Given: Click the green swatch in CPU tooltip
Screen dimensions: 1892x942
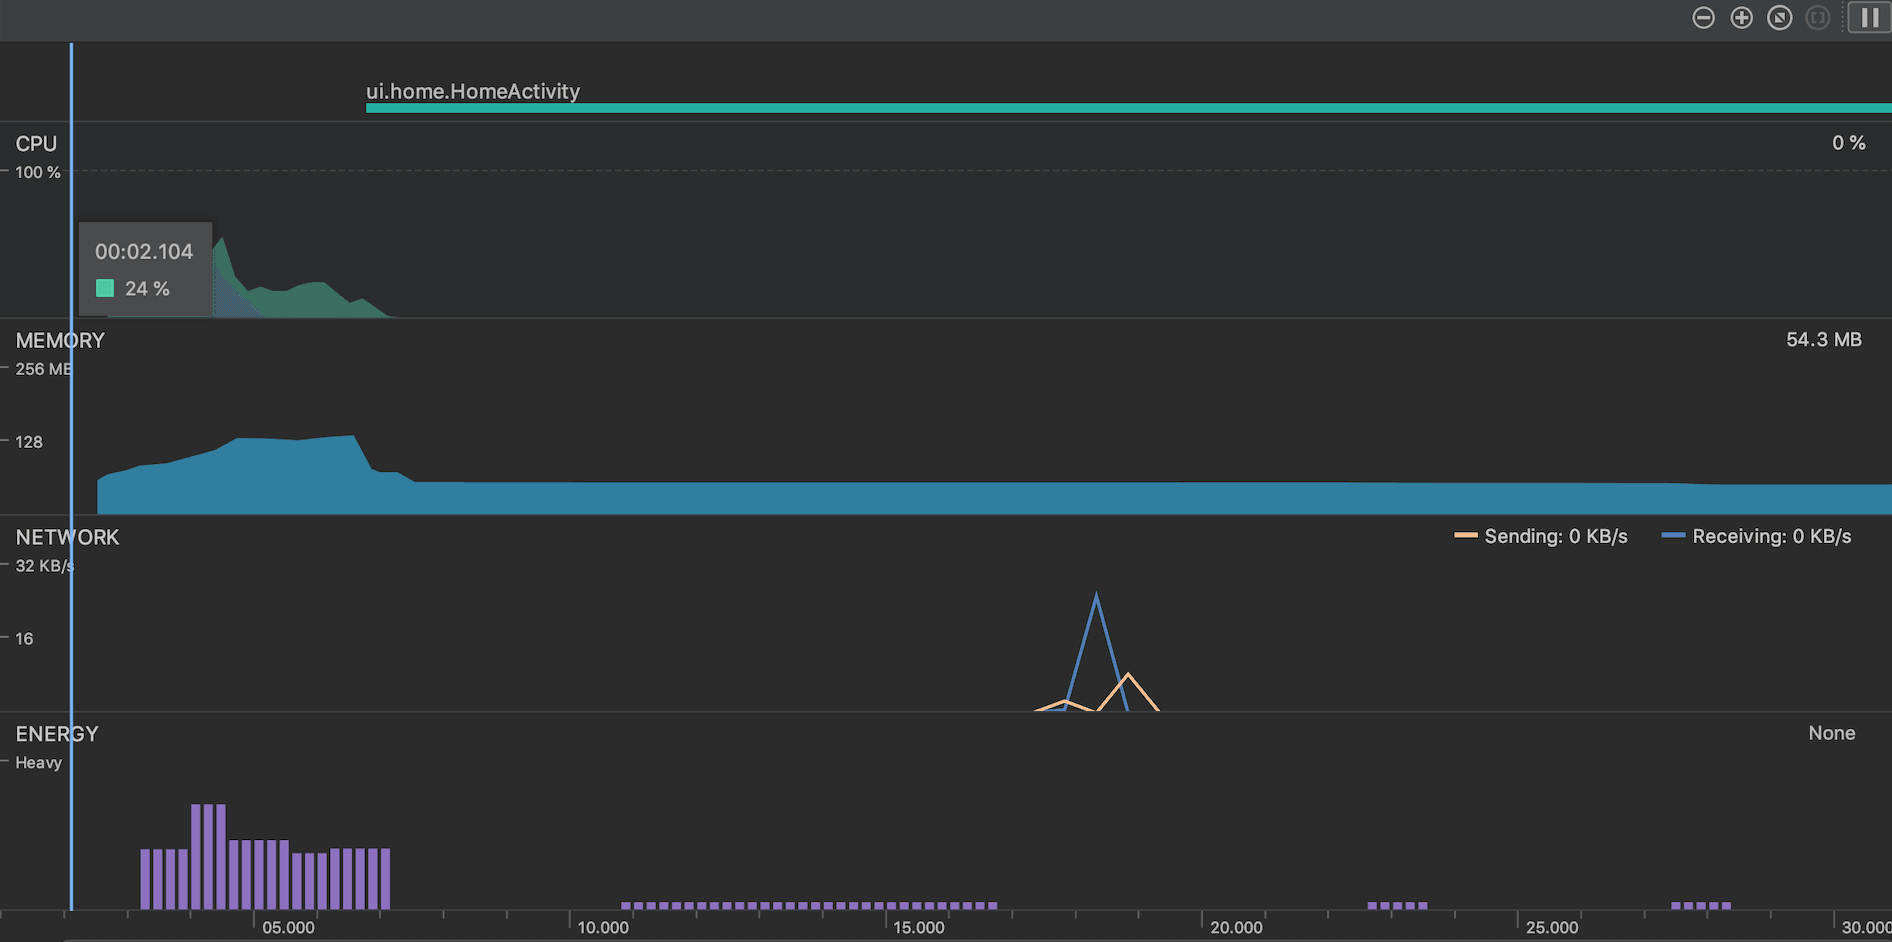Looking at the screenshot, I should [x=105, y=289].
